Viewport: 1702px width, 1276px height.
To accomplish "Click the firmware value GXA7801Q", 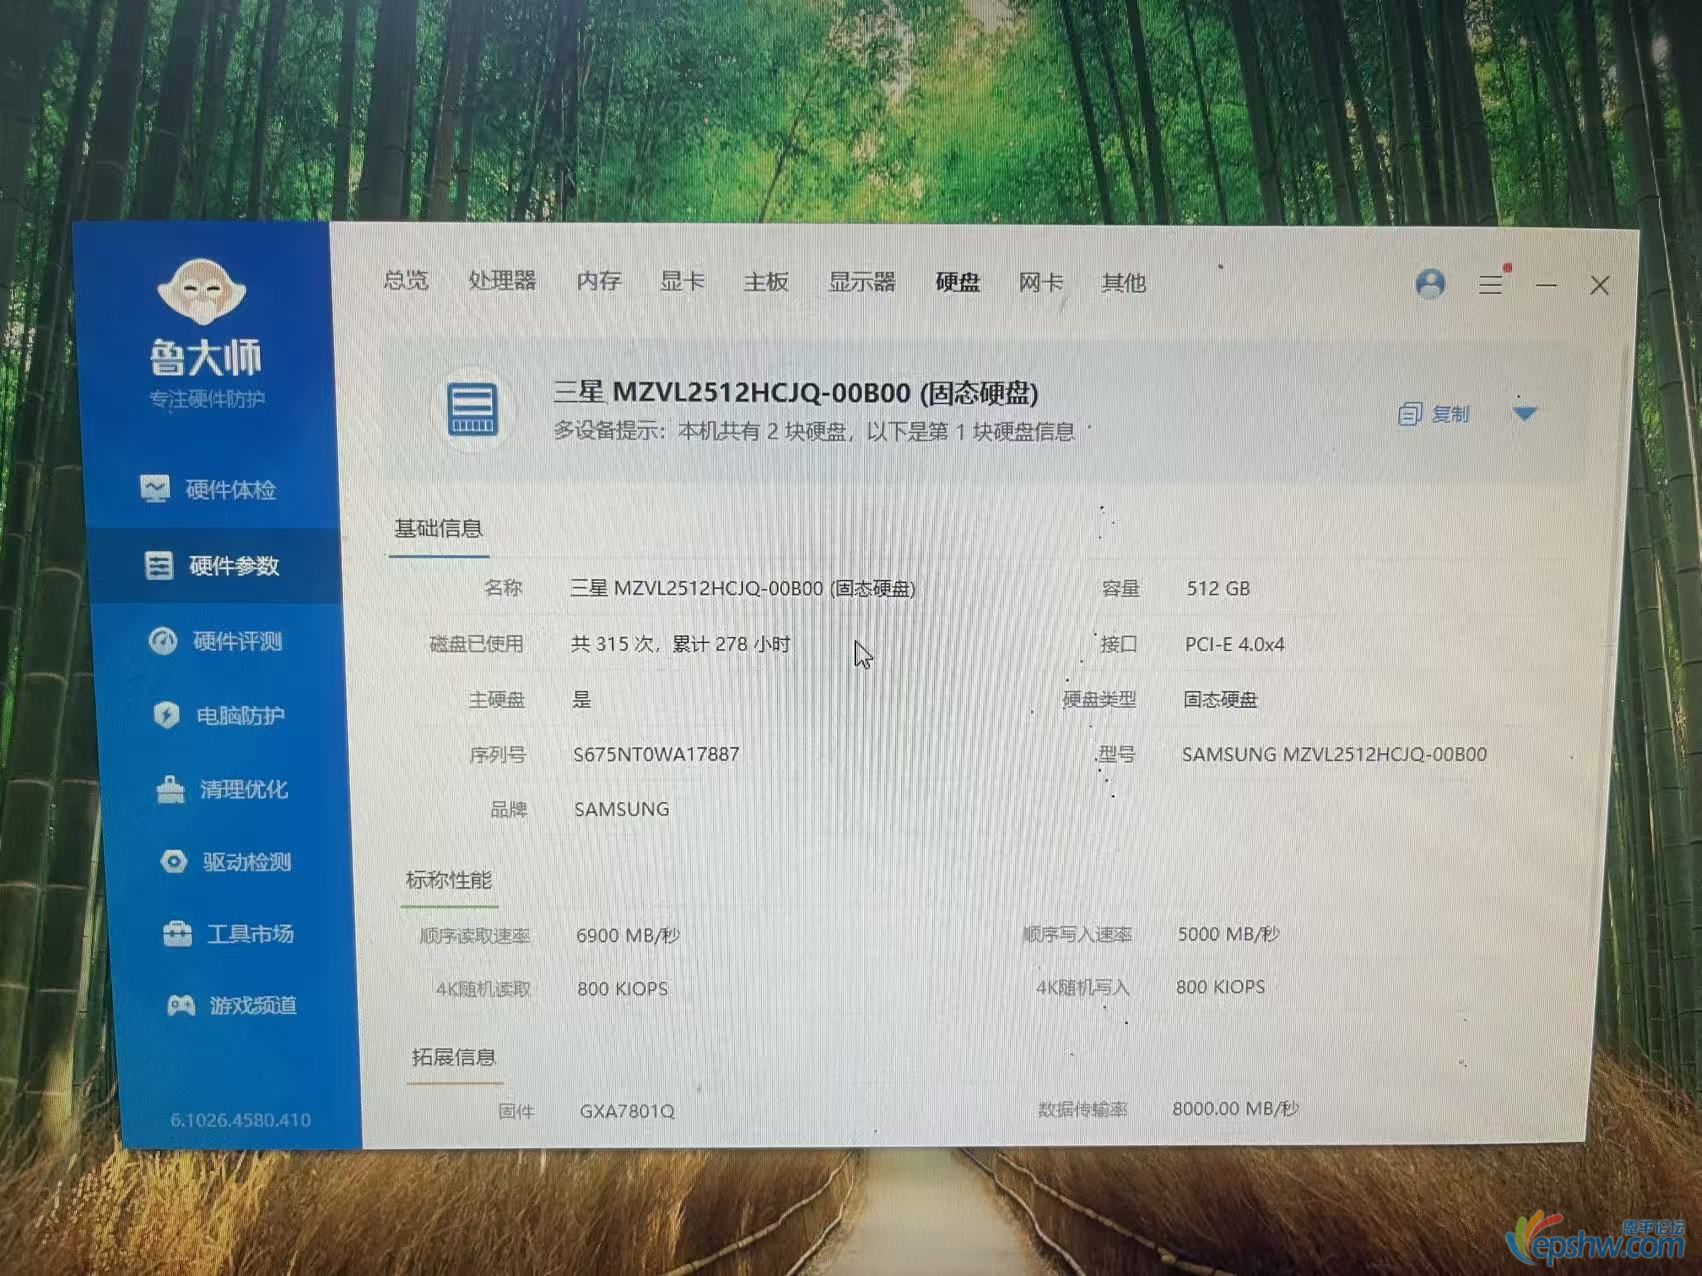I will click(x=627, y=1111).
